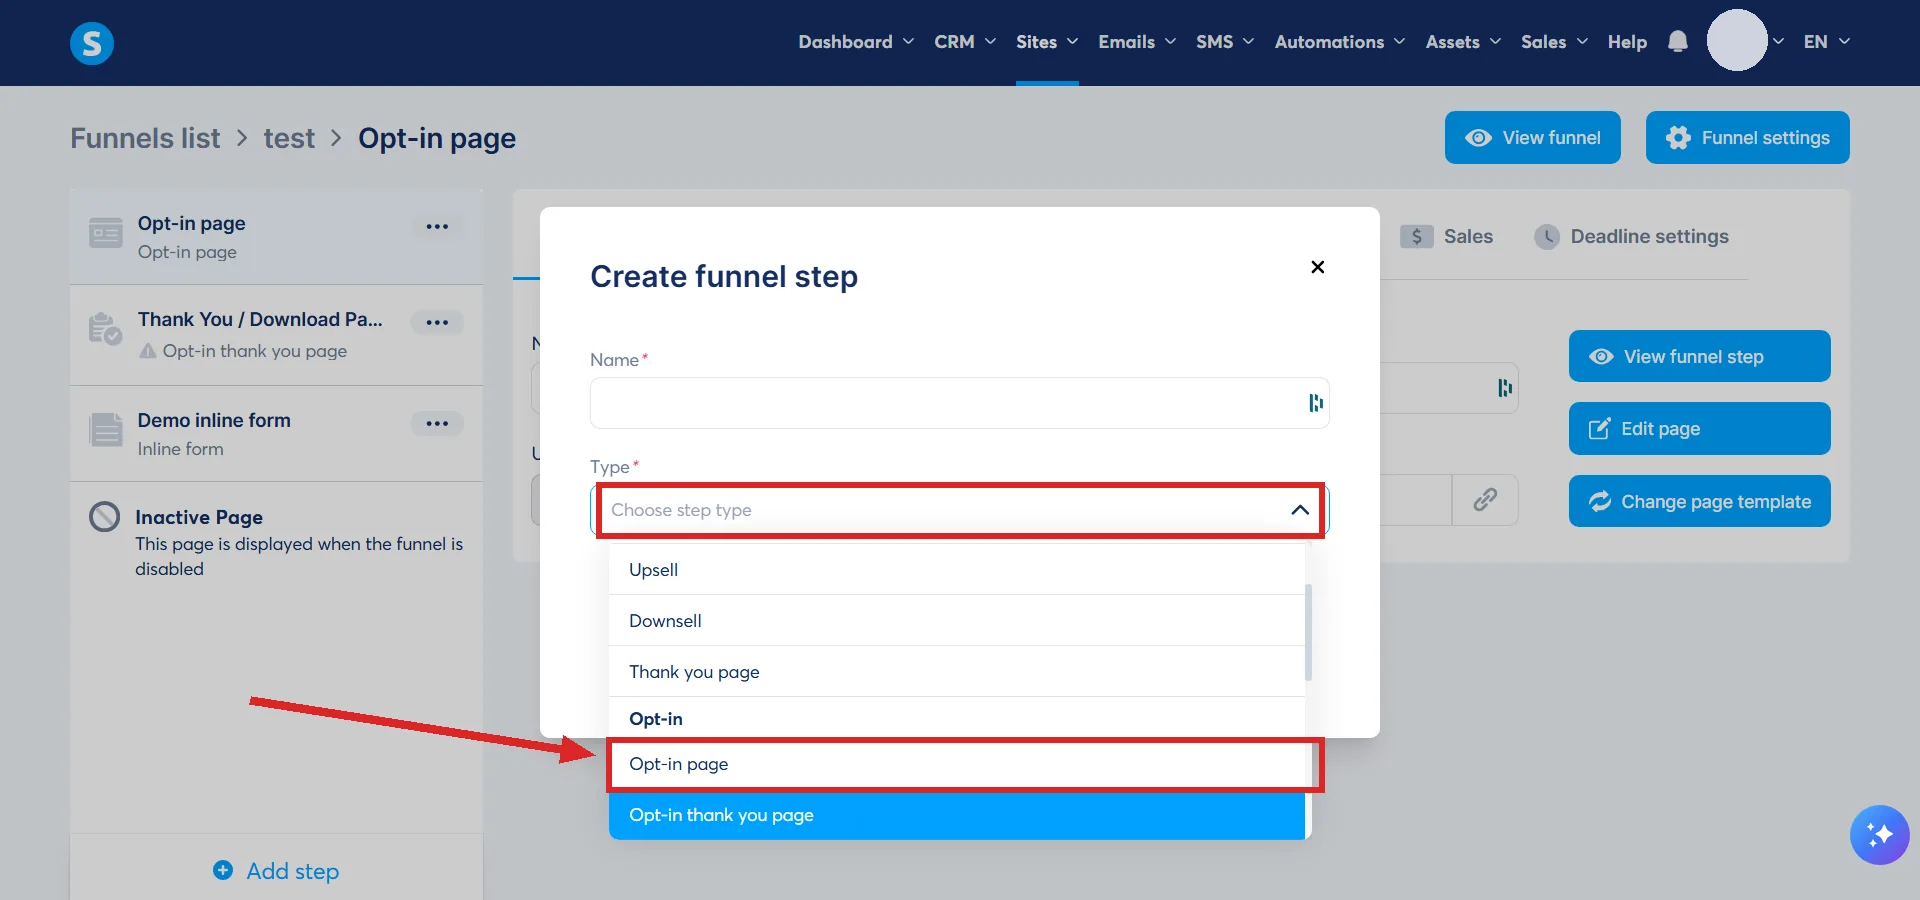Click the Sales dollar icon
The height and width of the screenshot is (900, 1920).
pos(1416,237)
